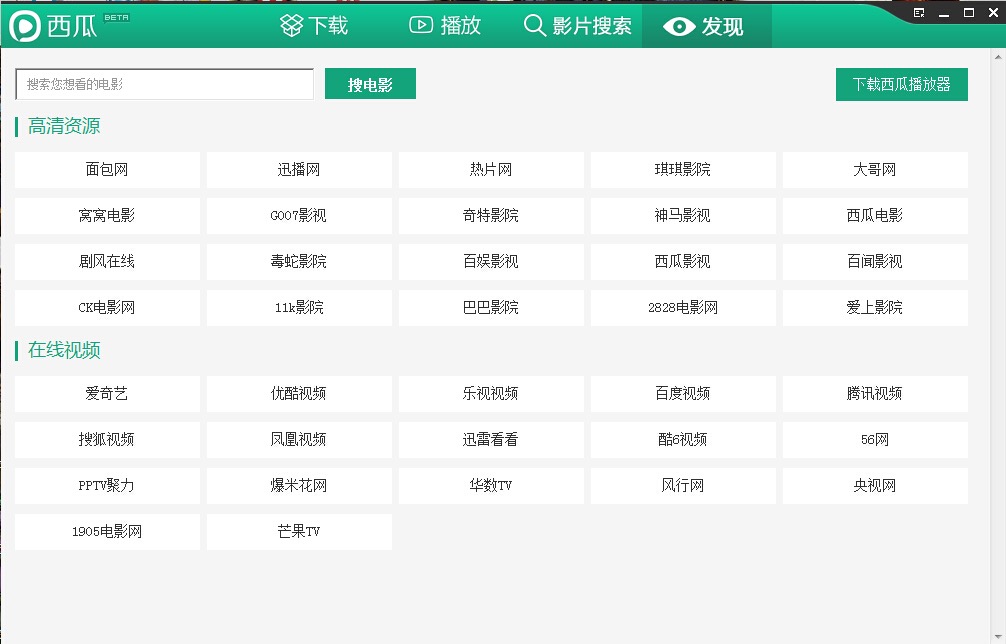Open the 影片搜索 tab

pos(577,26)
